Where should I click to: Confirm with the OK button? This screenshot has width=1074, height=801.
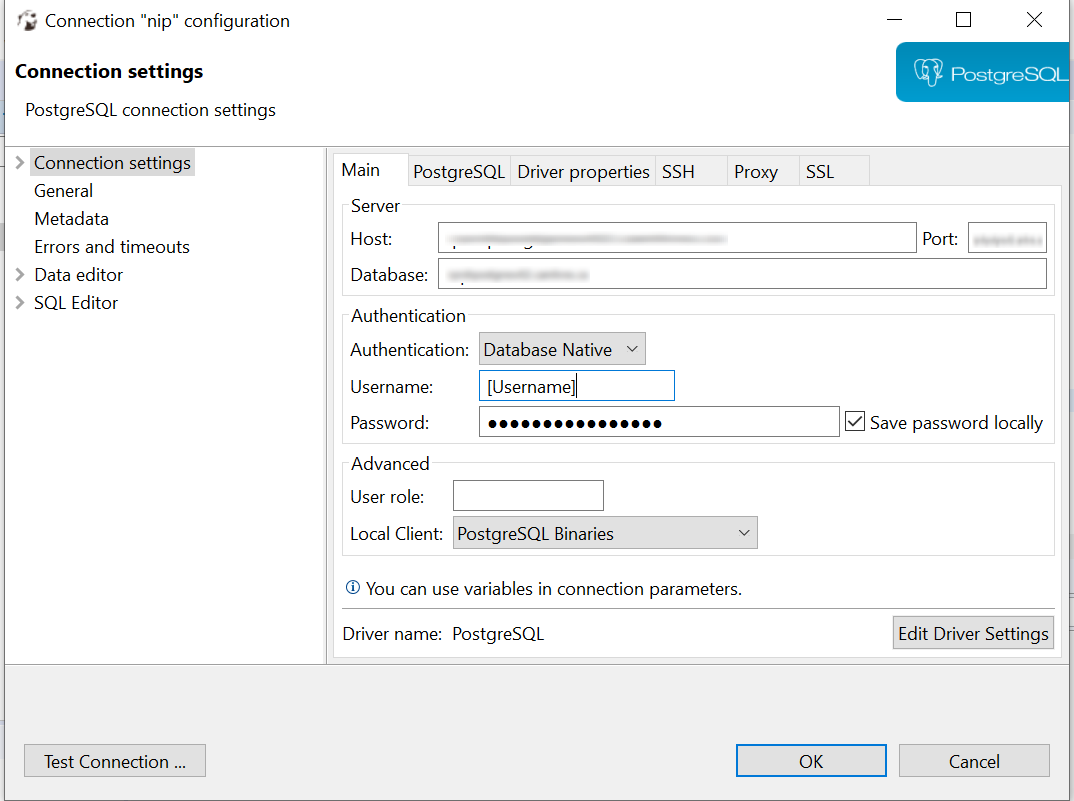(811, 761)
